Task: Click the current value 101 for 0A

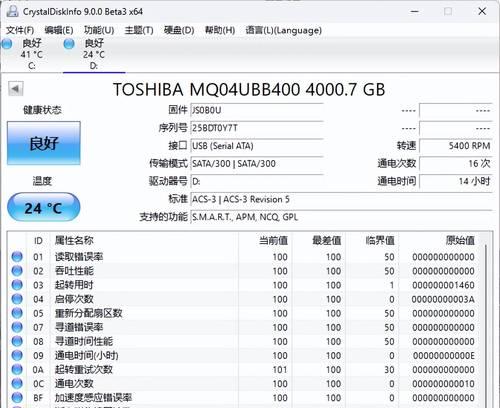Action: pyautogui.click(x=280, y=370)
